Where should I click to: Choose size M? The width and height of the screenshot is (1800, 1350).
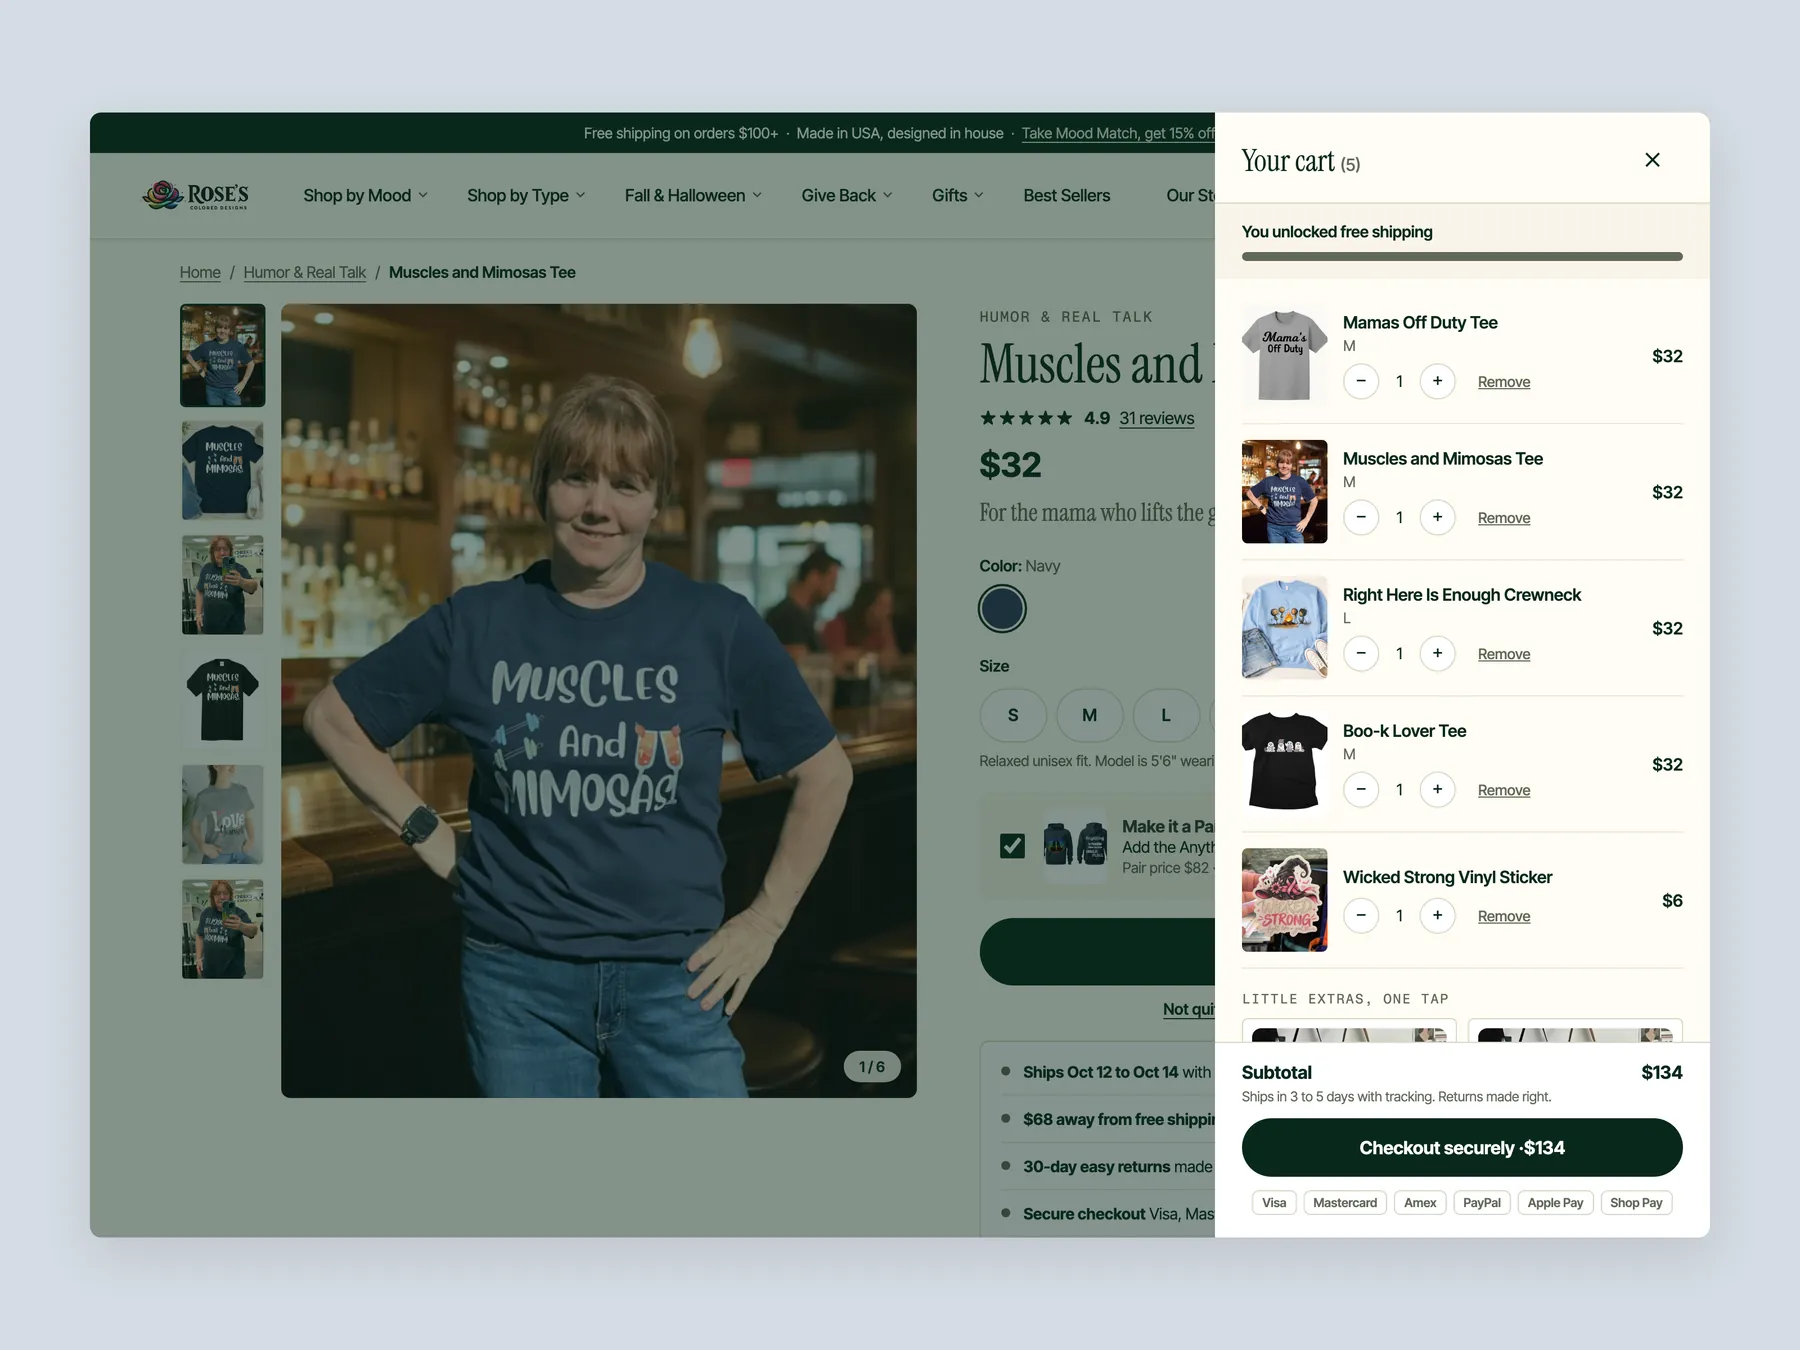(1089, 715)
